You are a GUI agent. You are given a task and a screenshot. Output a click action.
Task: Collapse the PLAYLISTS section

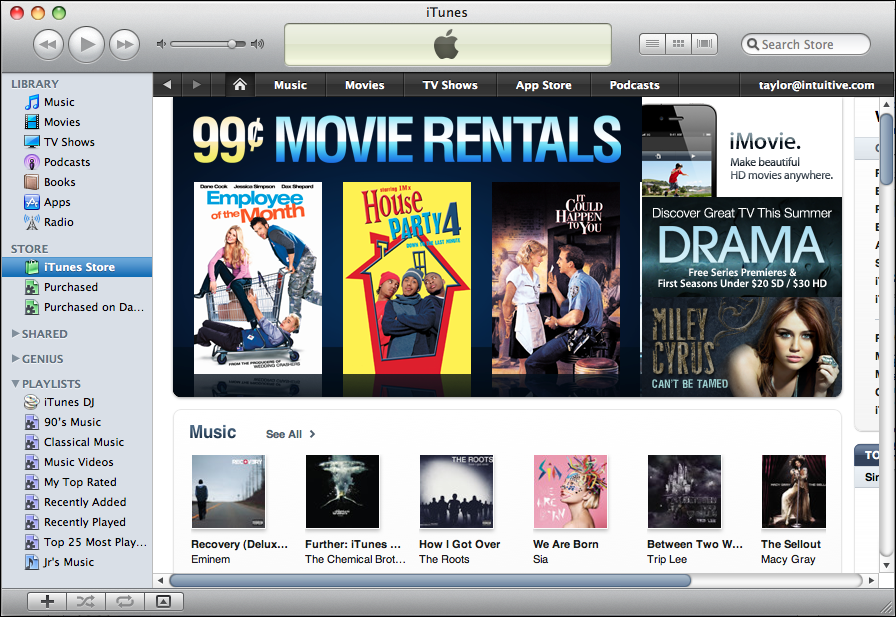click(x=15, y=384)
